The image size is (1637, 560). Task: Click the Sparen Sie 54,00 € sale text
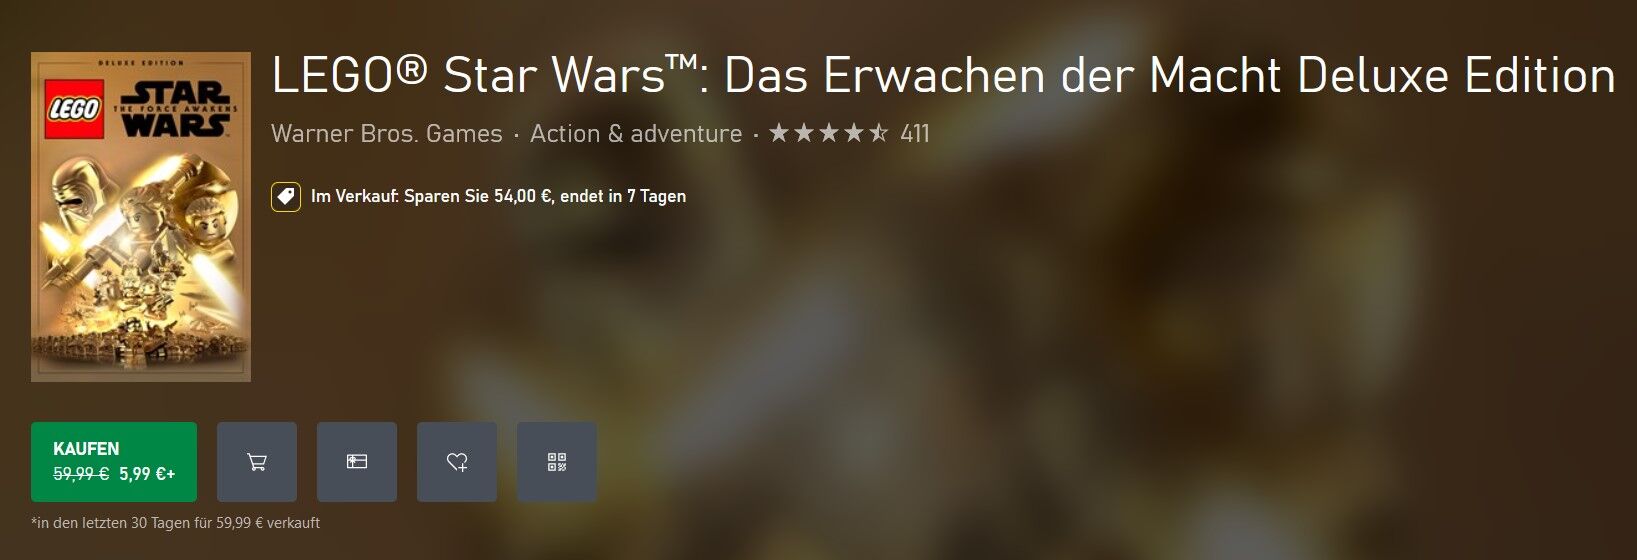pyautogui.click(x=478, y=196)
